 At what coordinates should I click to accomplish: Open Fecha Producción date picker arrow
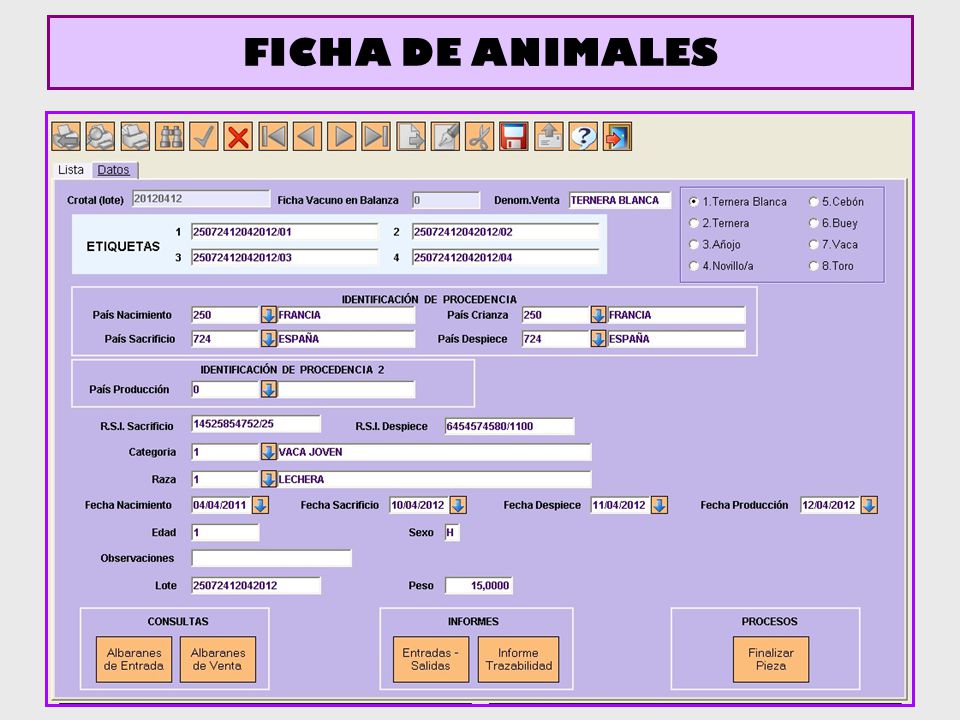click(x=869, y=505)
